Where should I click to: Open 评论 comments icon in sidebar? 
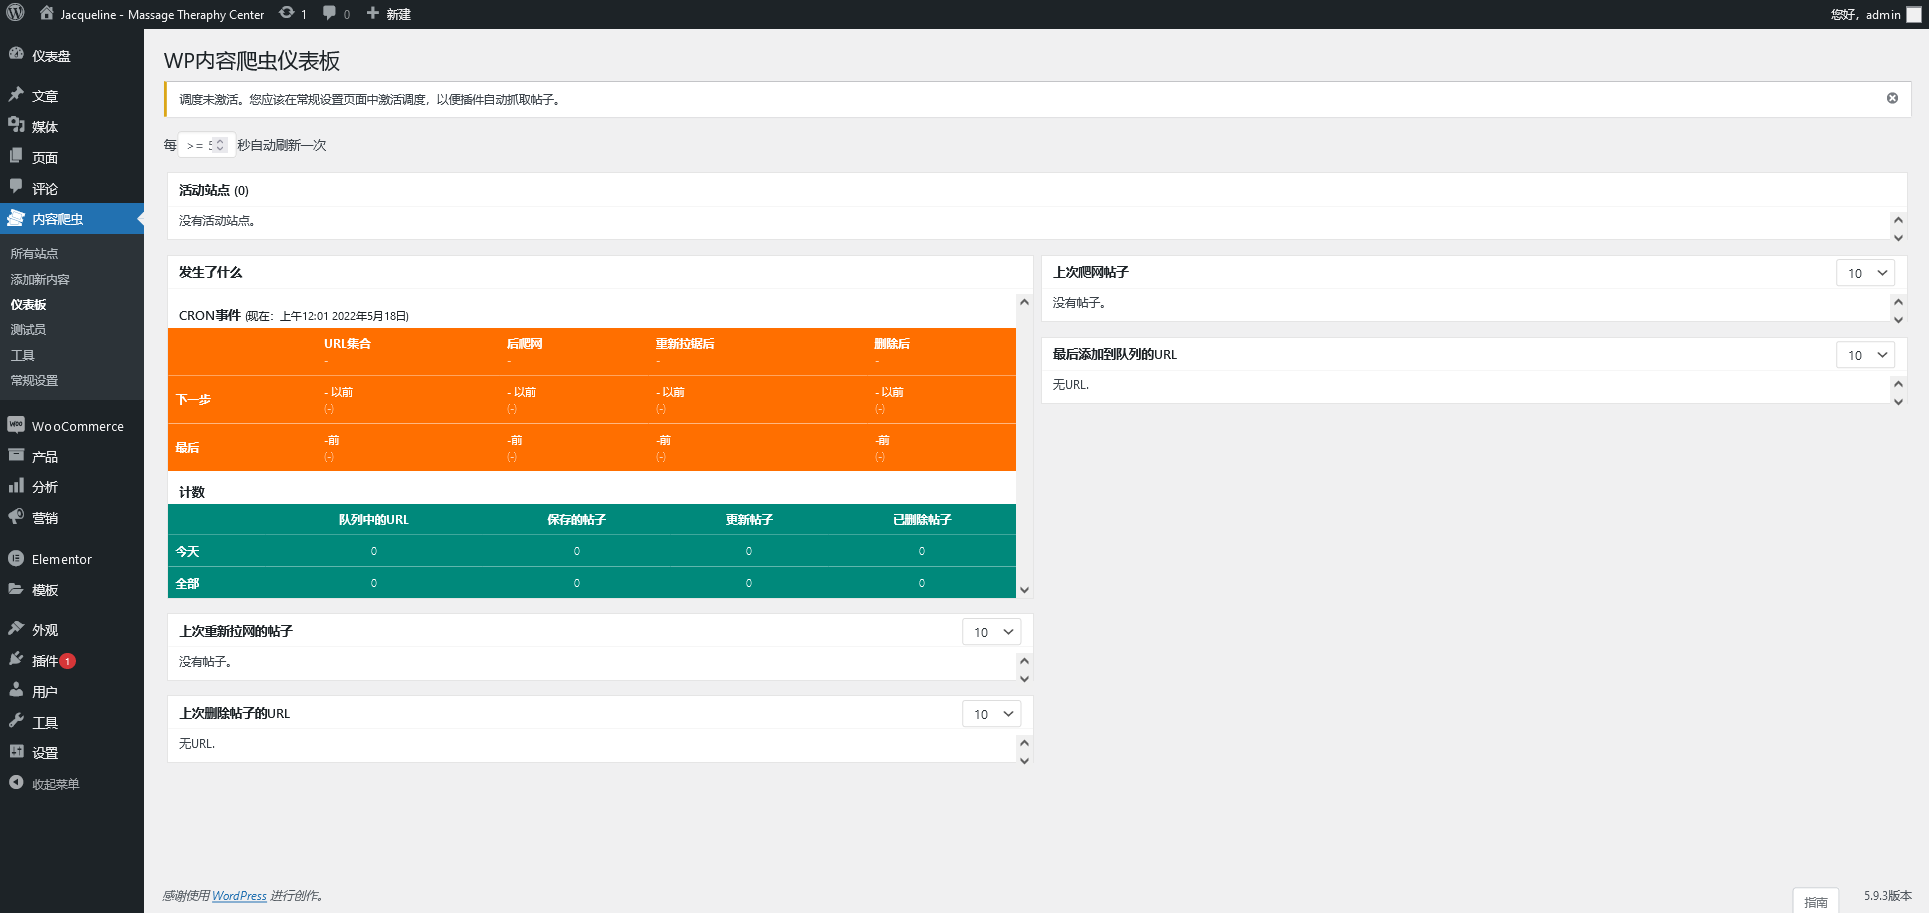(x=16, y=187)
